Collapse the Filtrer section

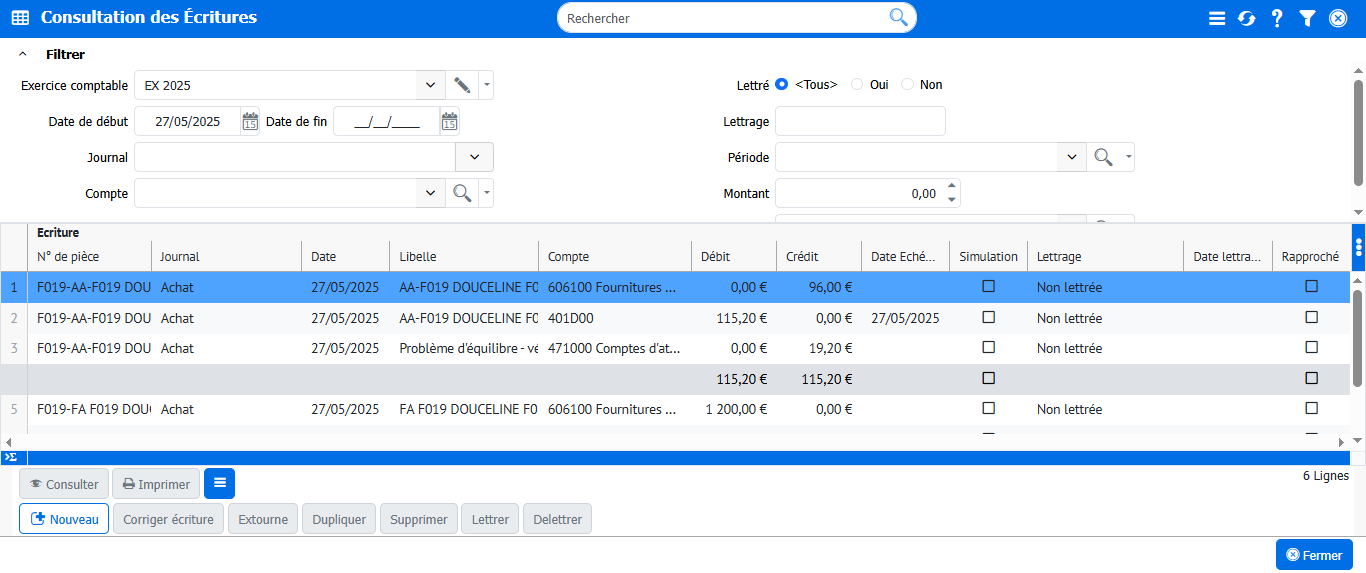23,55
